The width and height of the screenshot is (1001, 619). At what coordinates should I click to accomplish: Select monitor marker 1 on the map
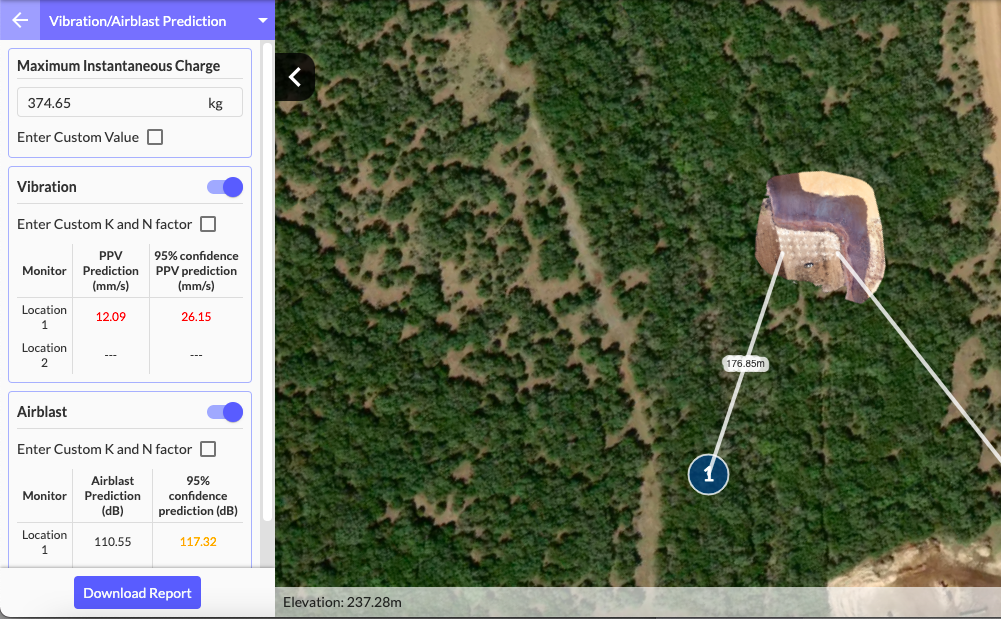point(708,474)
